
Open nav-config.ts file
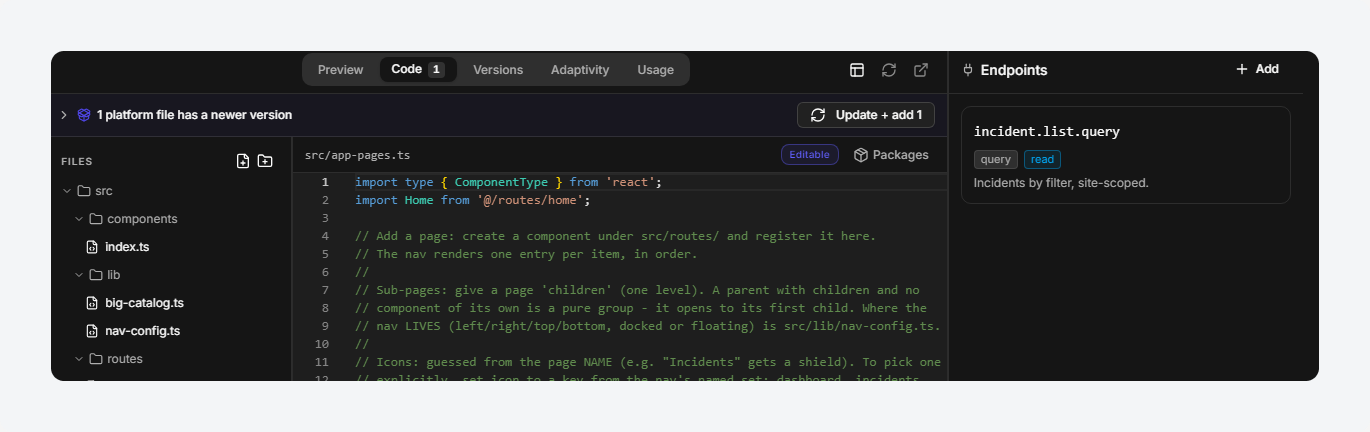(x=142, y=331)
